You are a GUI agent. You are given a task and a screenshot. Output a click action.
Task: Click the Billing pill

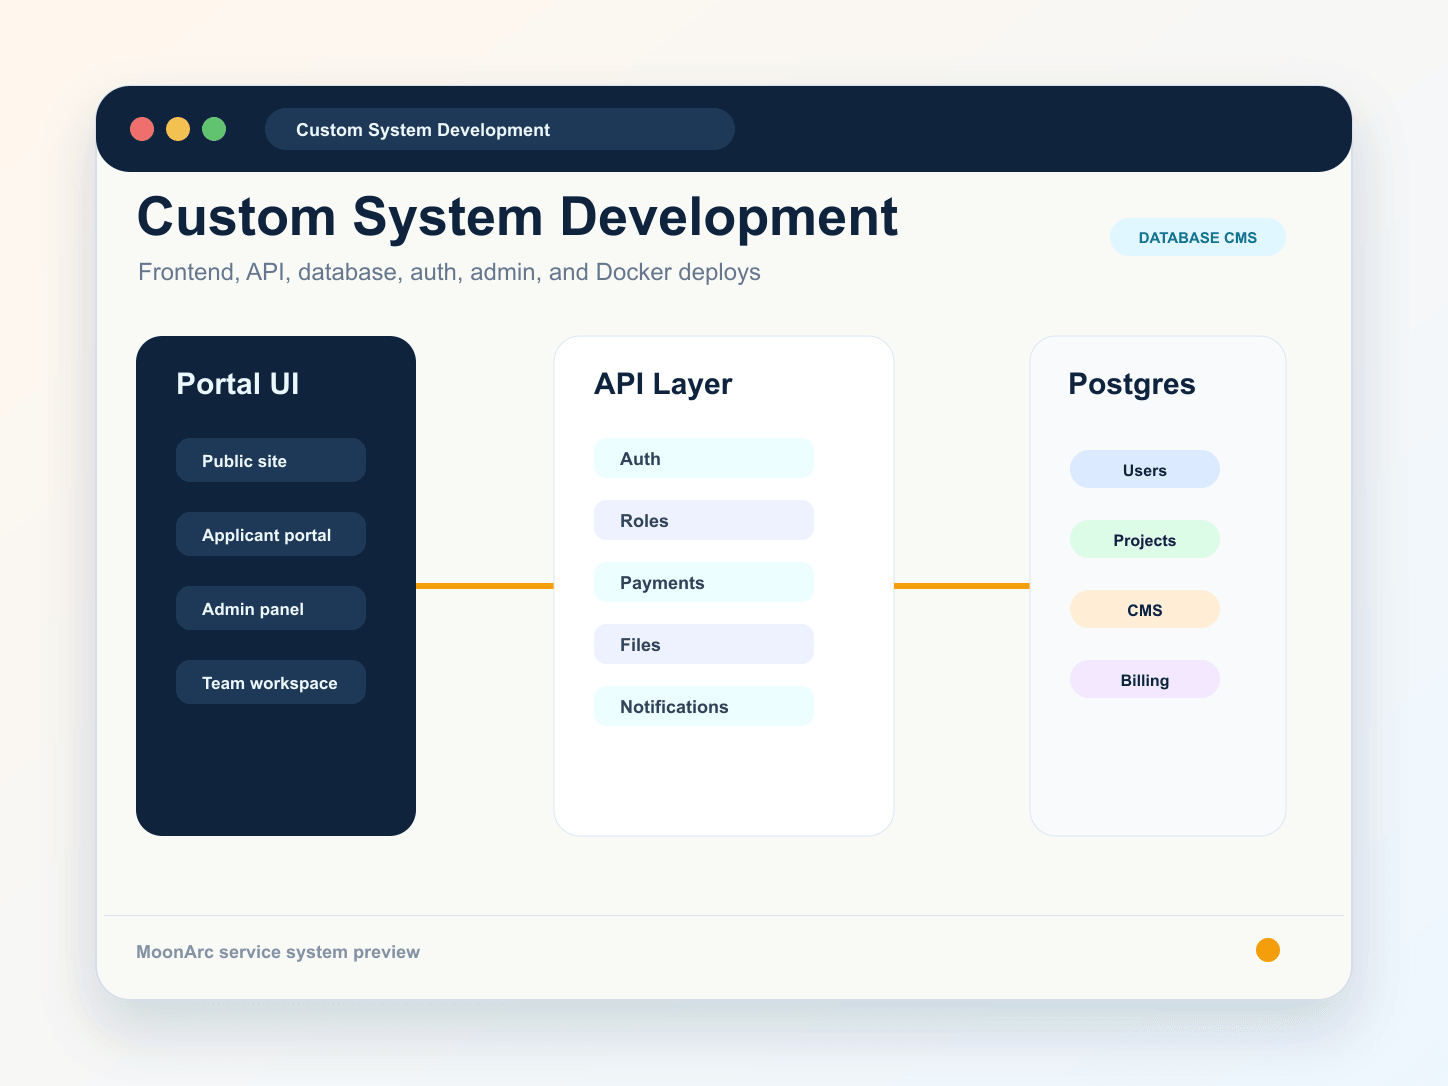(1145, 679)
